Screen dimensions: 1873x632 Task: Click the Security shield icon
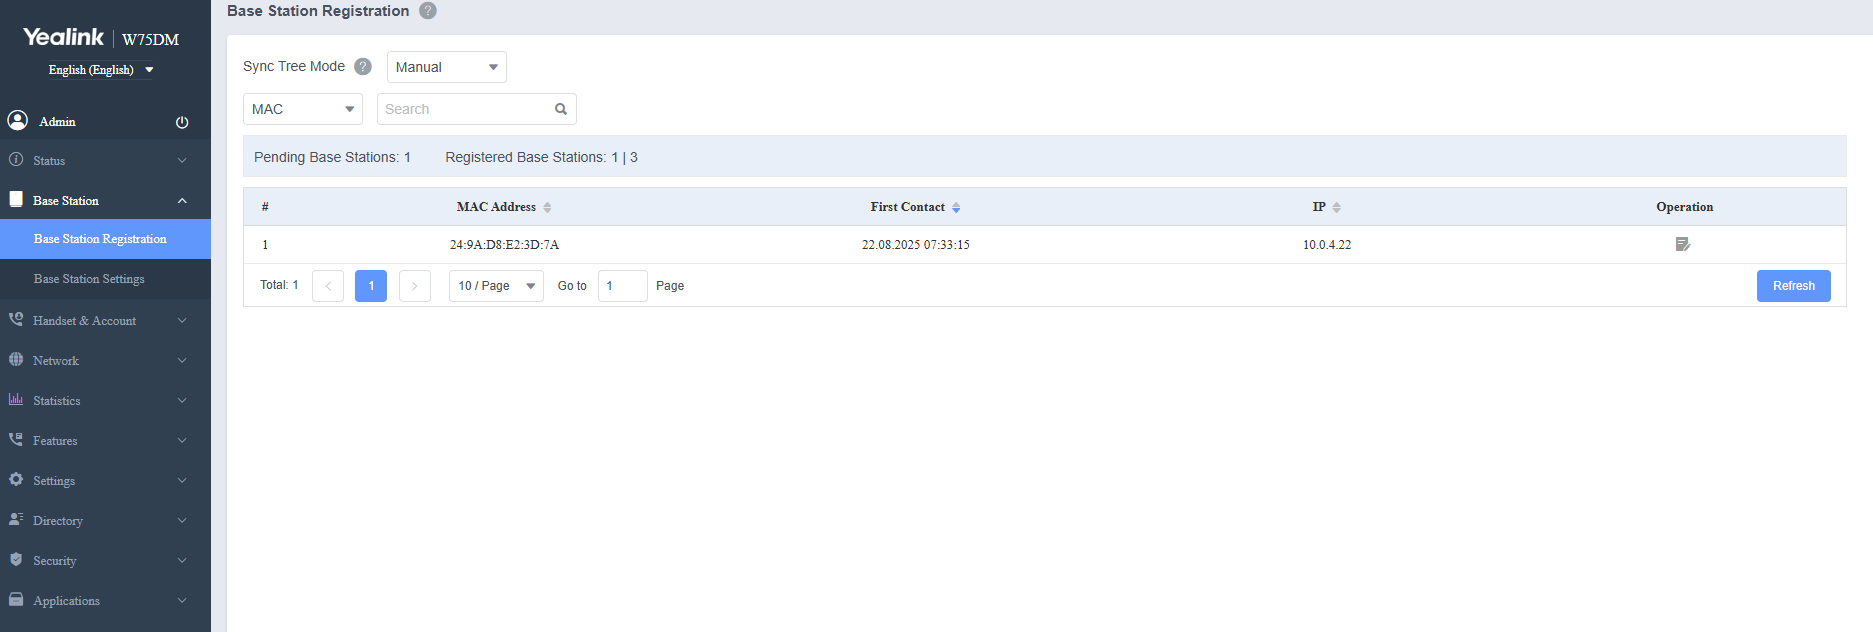click(16, 559)
